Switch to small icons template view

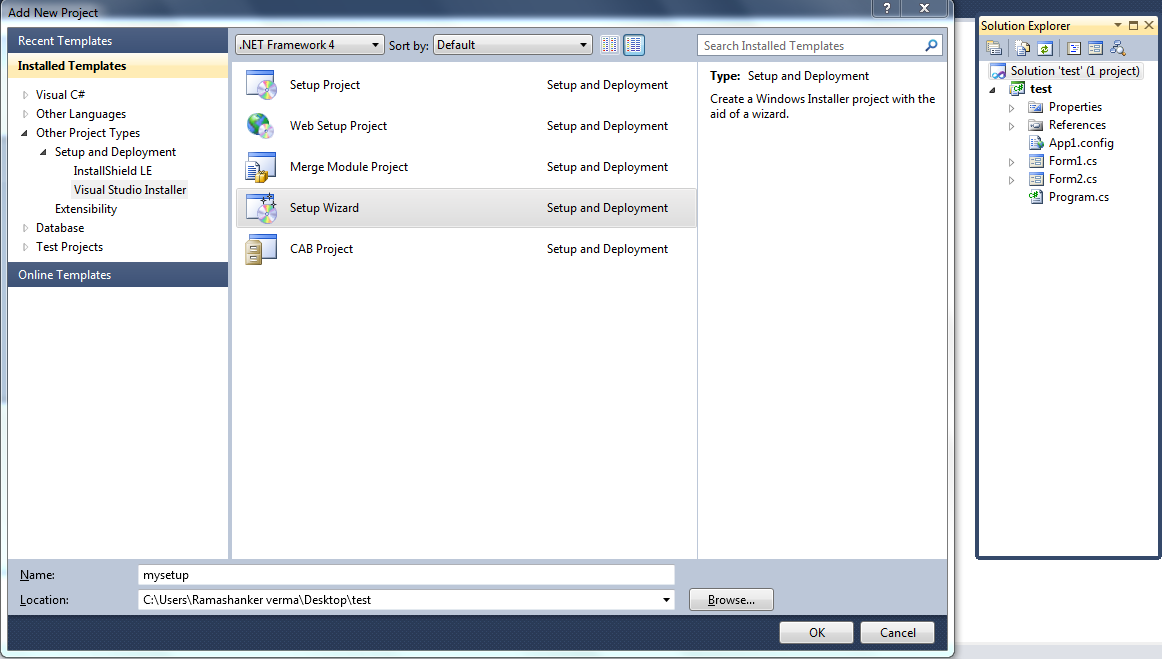coord(610,44)
